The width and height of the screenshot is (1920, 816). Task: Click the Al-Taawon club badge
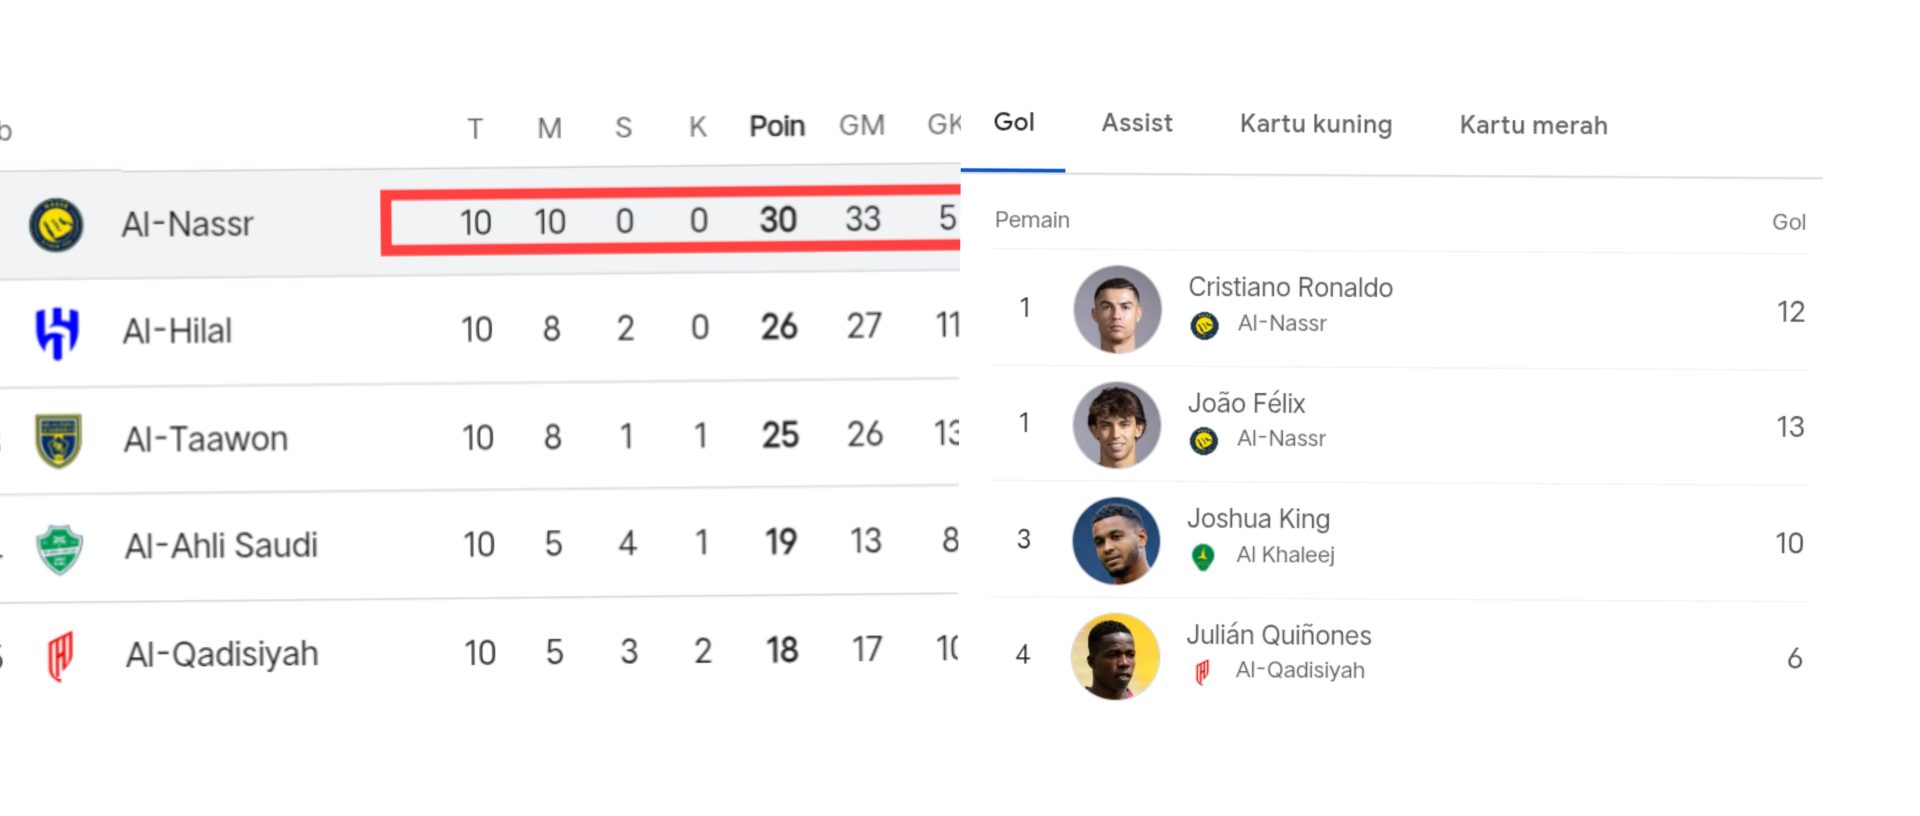tap(58, 440)
